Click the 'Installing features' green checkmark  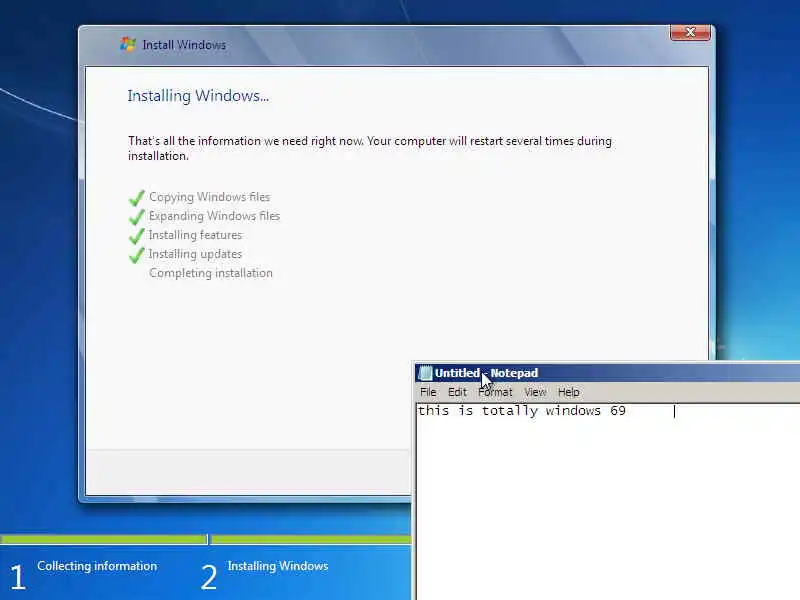(137, 236)
